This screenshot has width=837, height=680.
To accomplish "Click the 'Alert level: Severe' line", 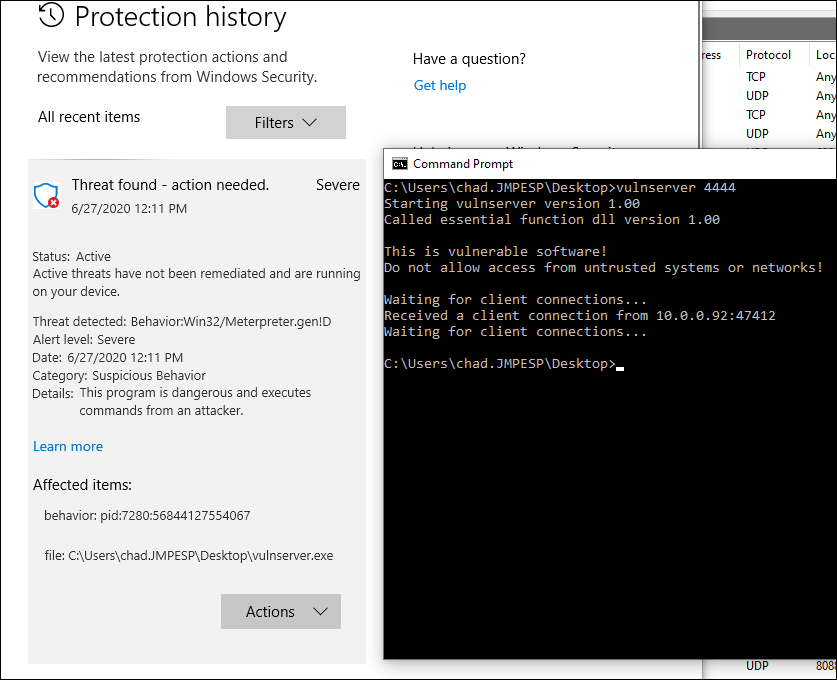I will 84,339.
